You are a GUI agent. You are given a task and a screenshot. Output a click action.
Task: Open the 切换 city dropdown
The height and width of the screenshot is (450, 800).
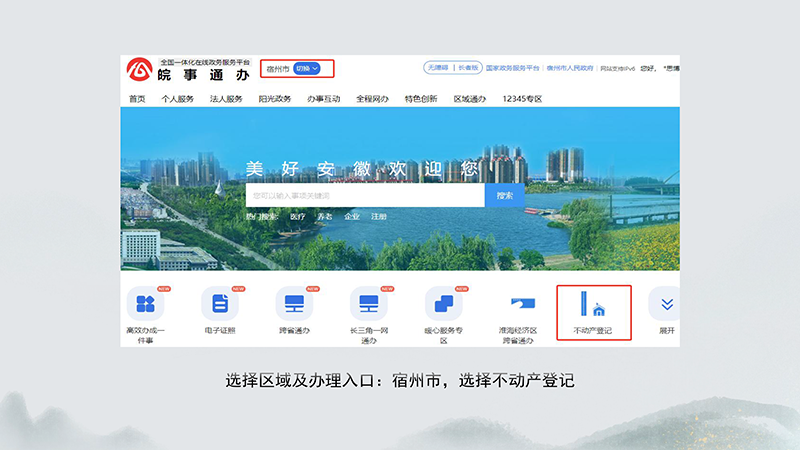[308, 69]
